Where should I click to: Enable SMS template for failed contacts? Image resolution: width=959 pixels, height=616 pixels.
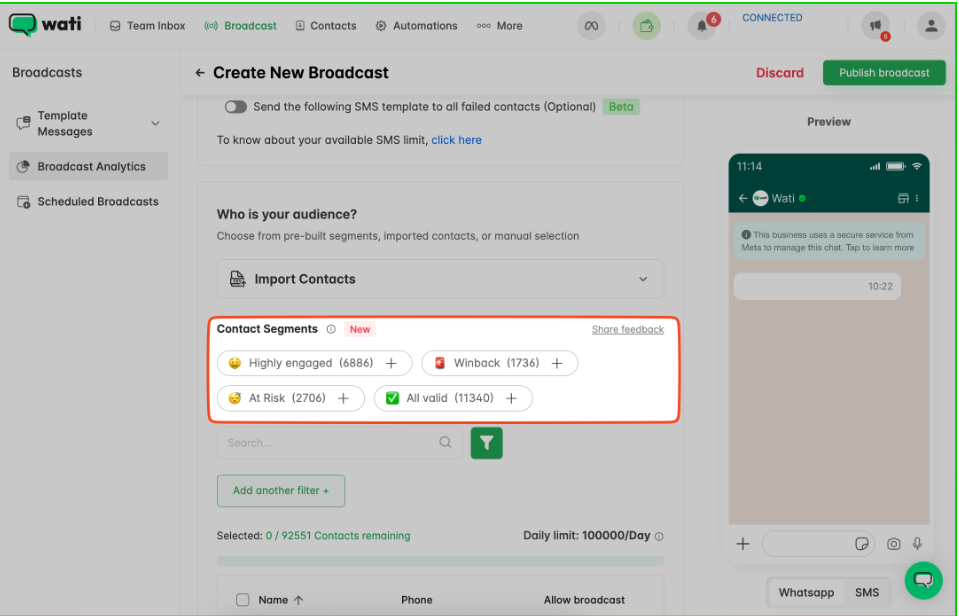point(235,107)
